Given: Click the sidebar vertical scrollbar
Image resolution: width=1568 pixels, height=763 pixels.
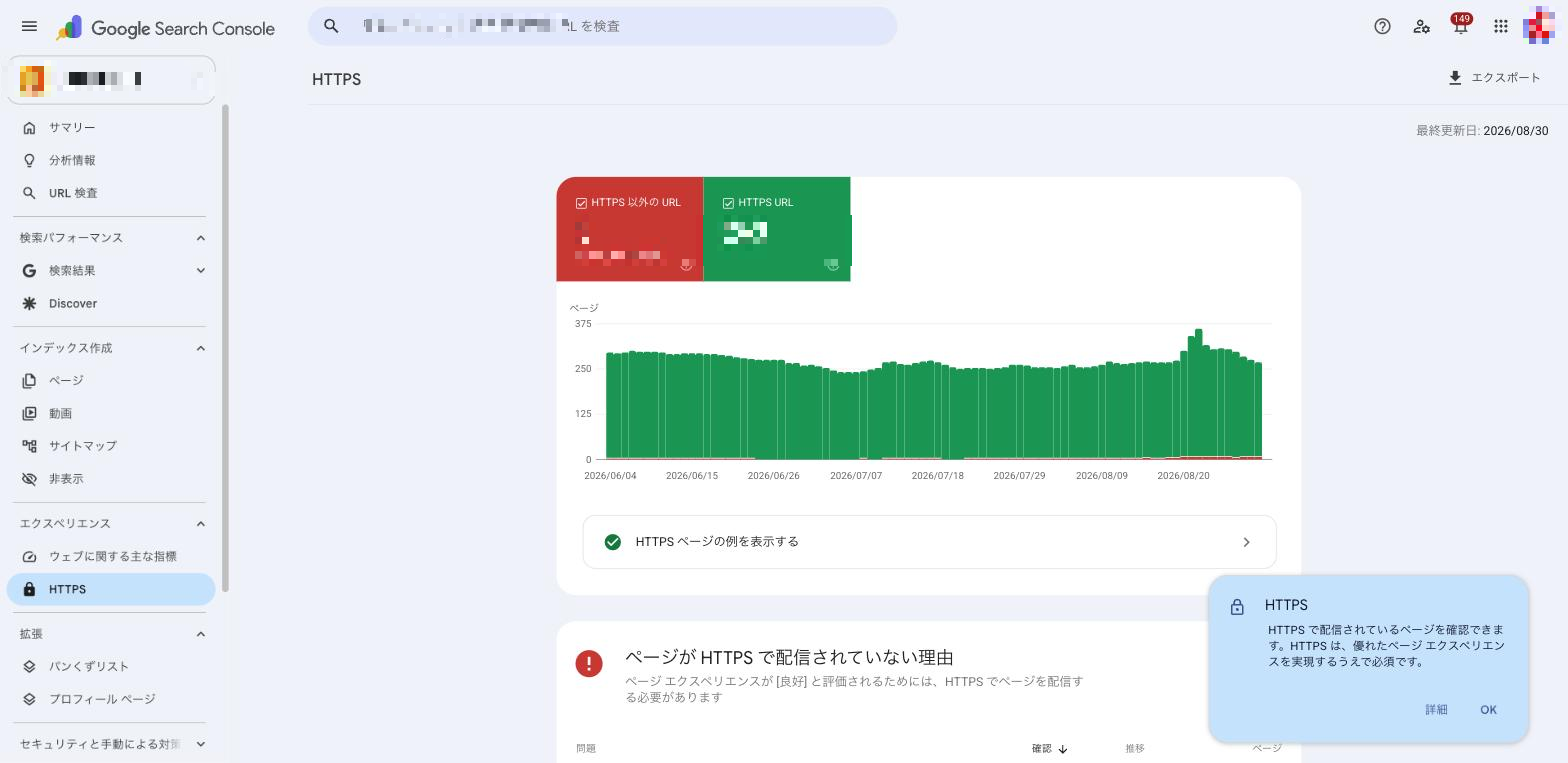Looking at the screenshot, I should [225, 348].
